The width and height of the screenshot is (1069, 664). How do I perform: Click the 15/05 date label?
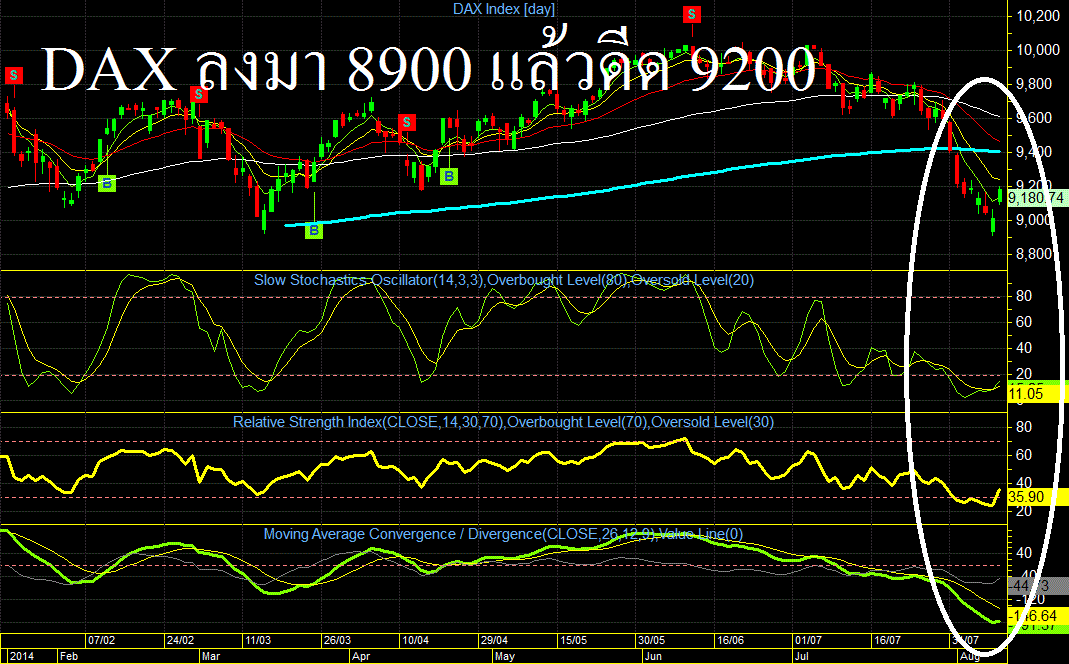pos(573,640)
